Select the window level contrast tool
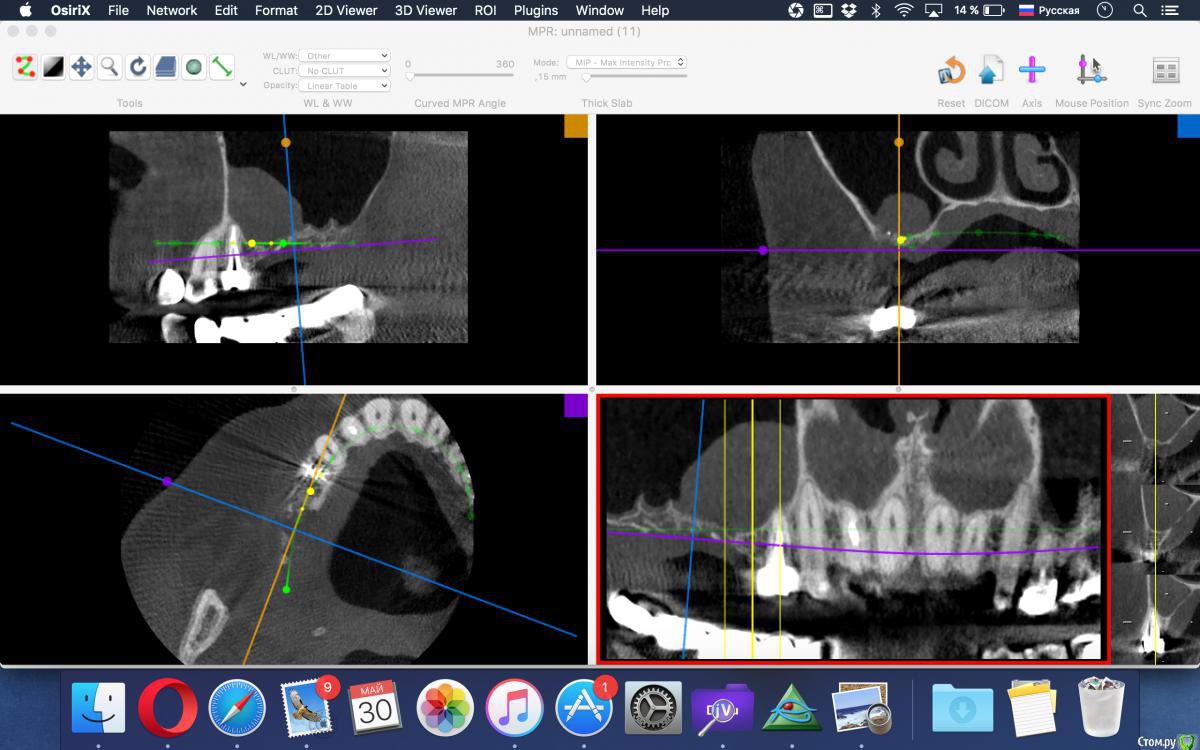Image resolution: width=1200 pixels, height=750 pixels. coord(53,67)
